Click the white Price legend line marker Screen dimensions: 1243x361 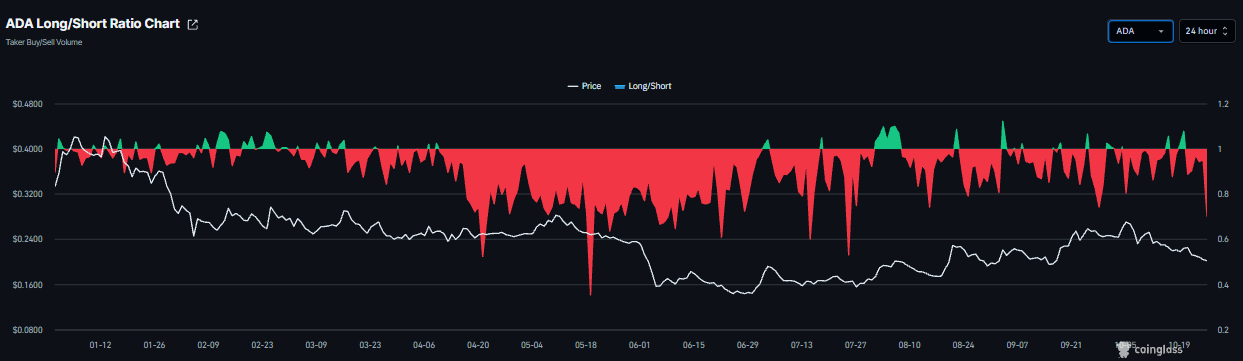[x=572, y=87]
